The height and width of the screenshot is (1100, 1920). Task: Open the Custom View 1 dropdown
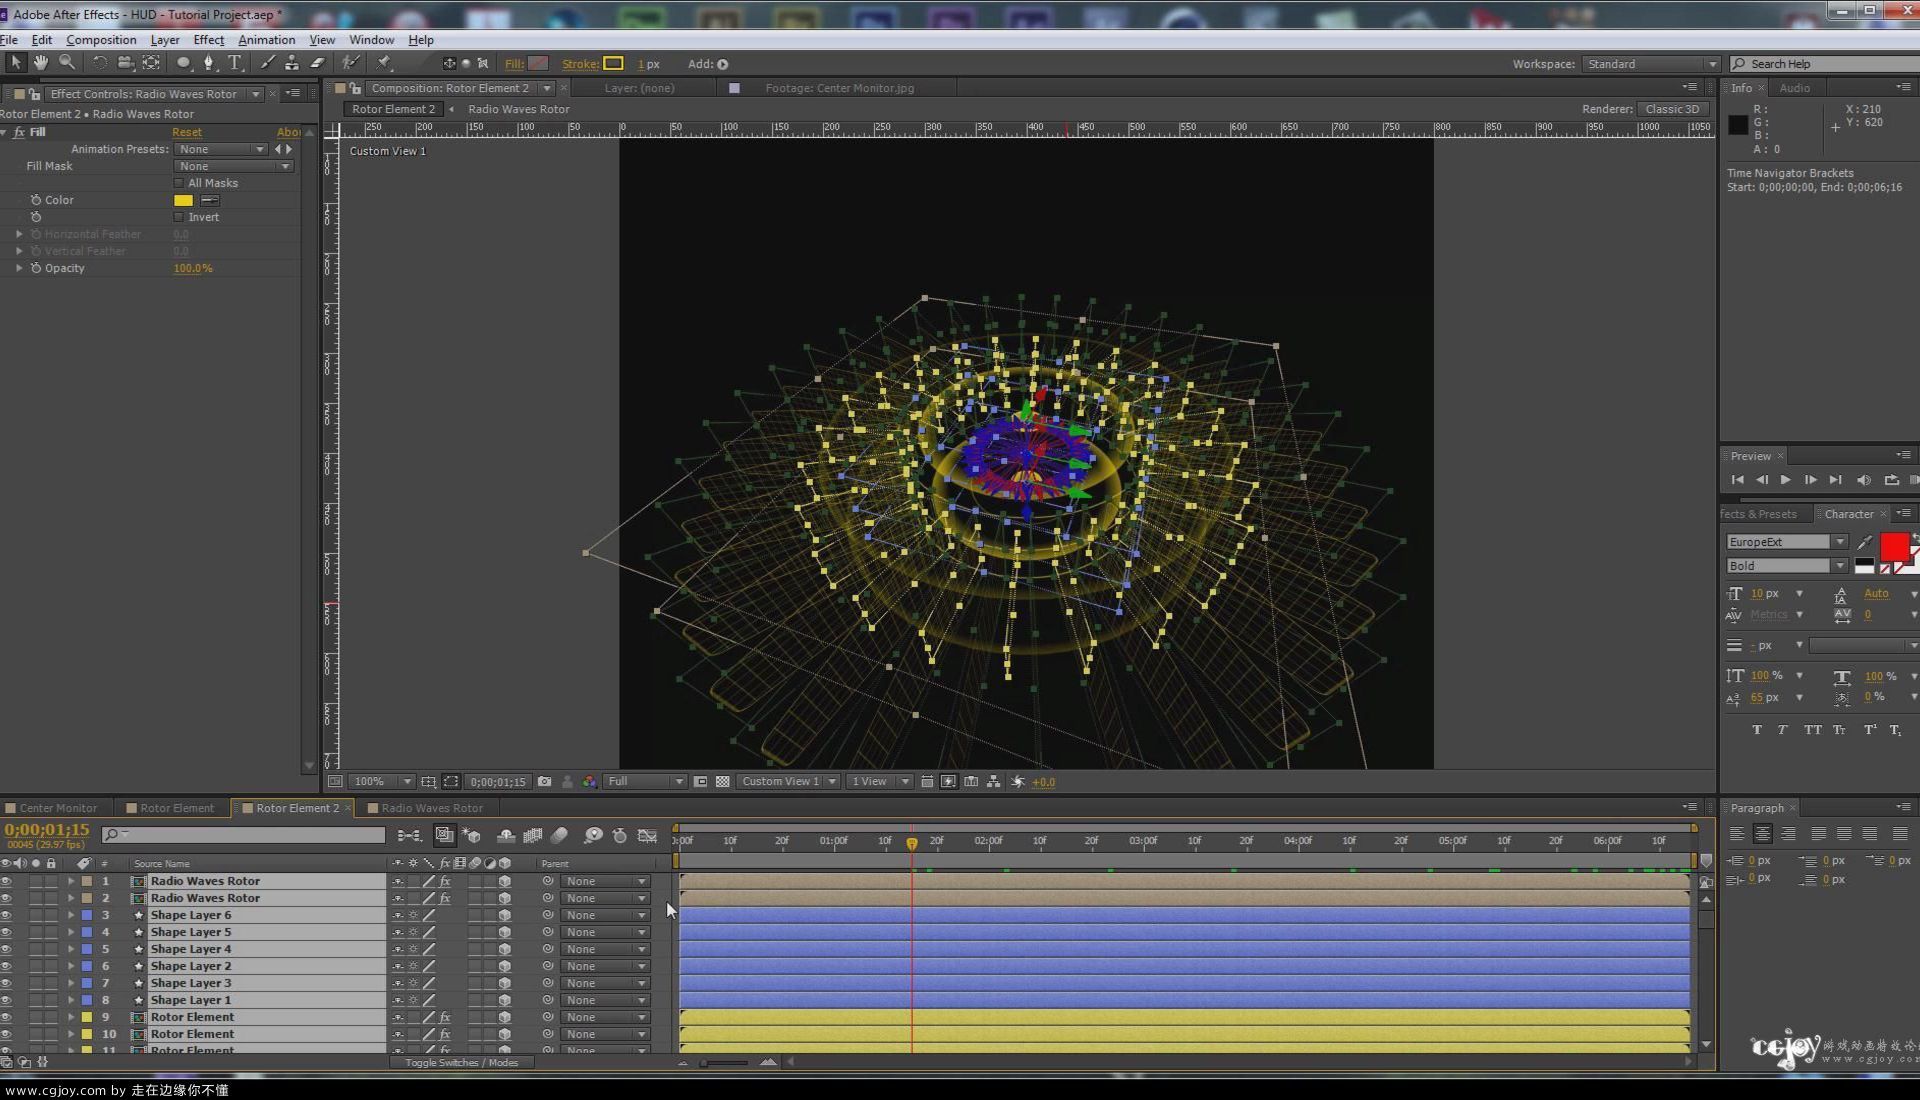point(787,782)
